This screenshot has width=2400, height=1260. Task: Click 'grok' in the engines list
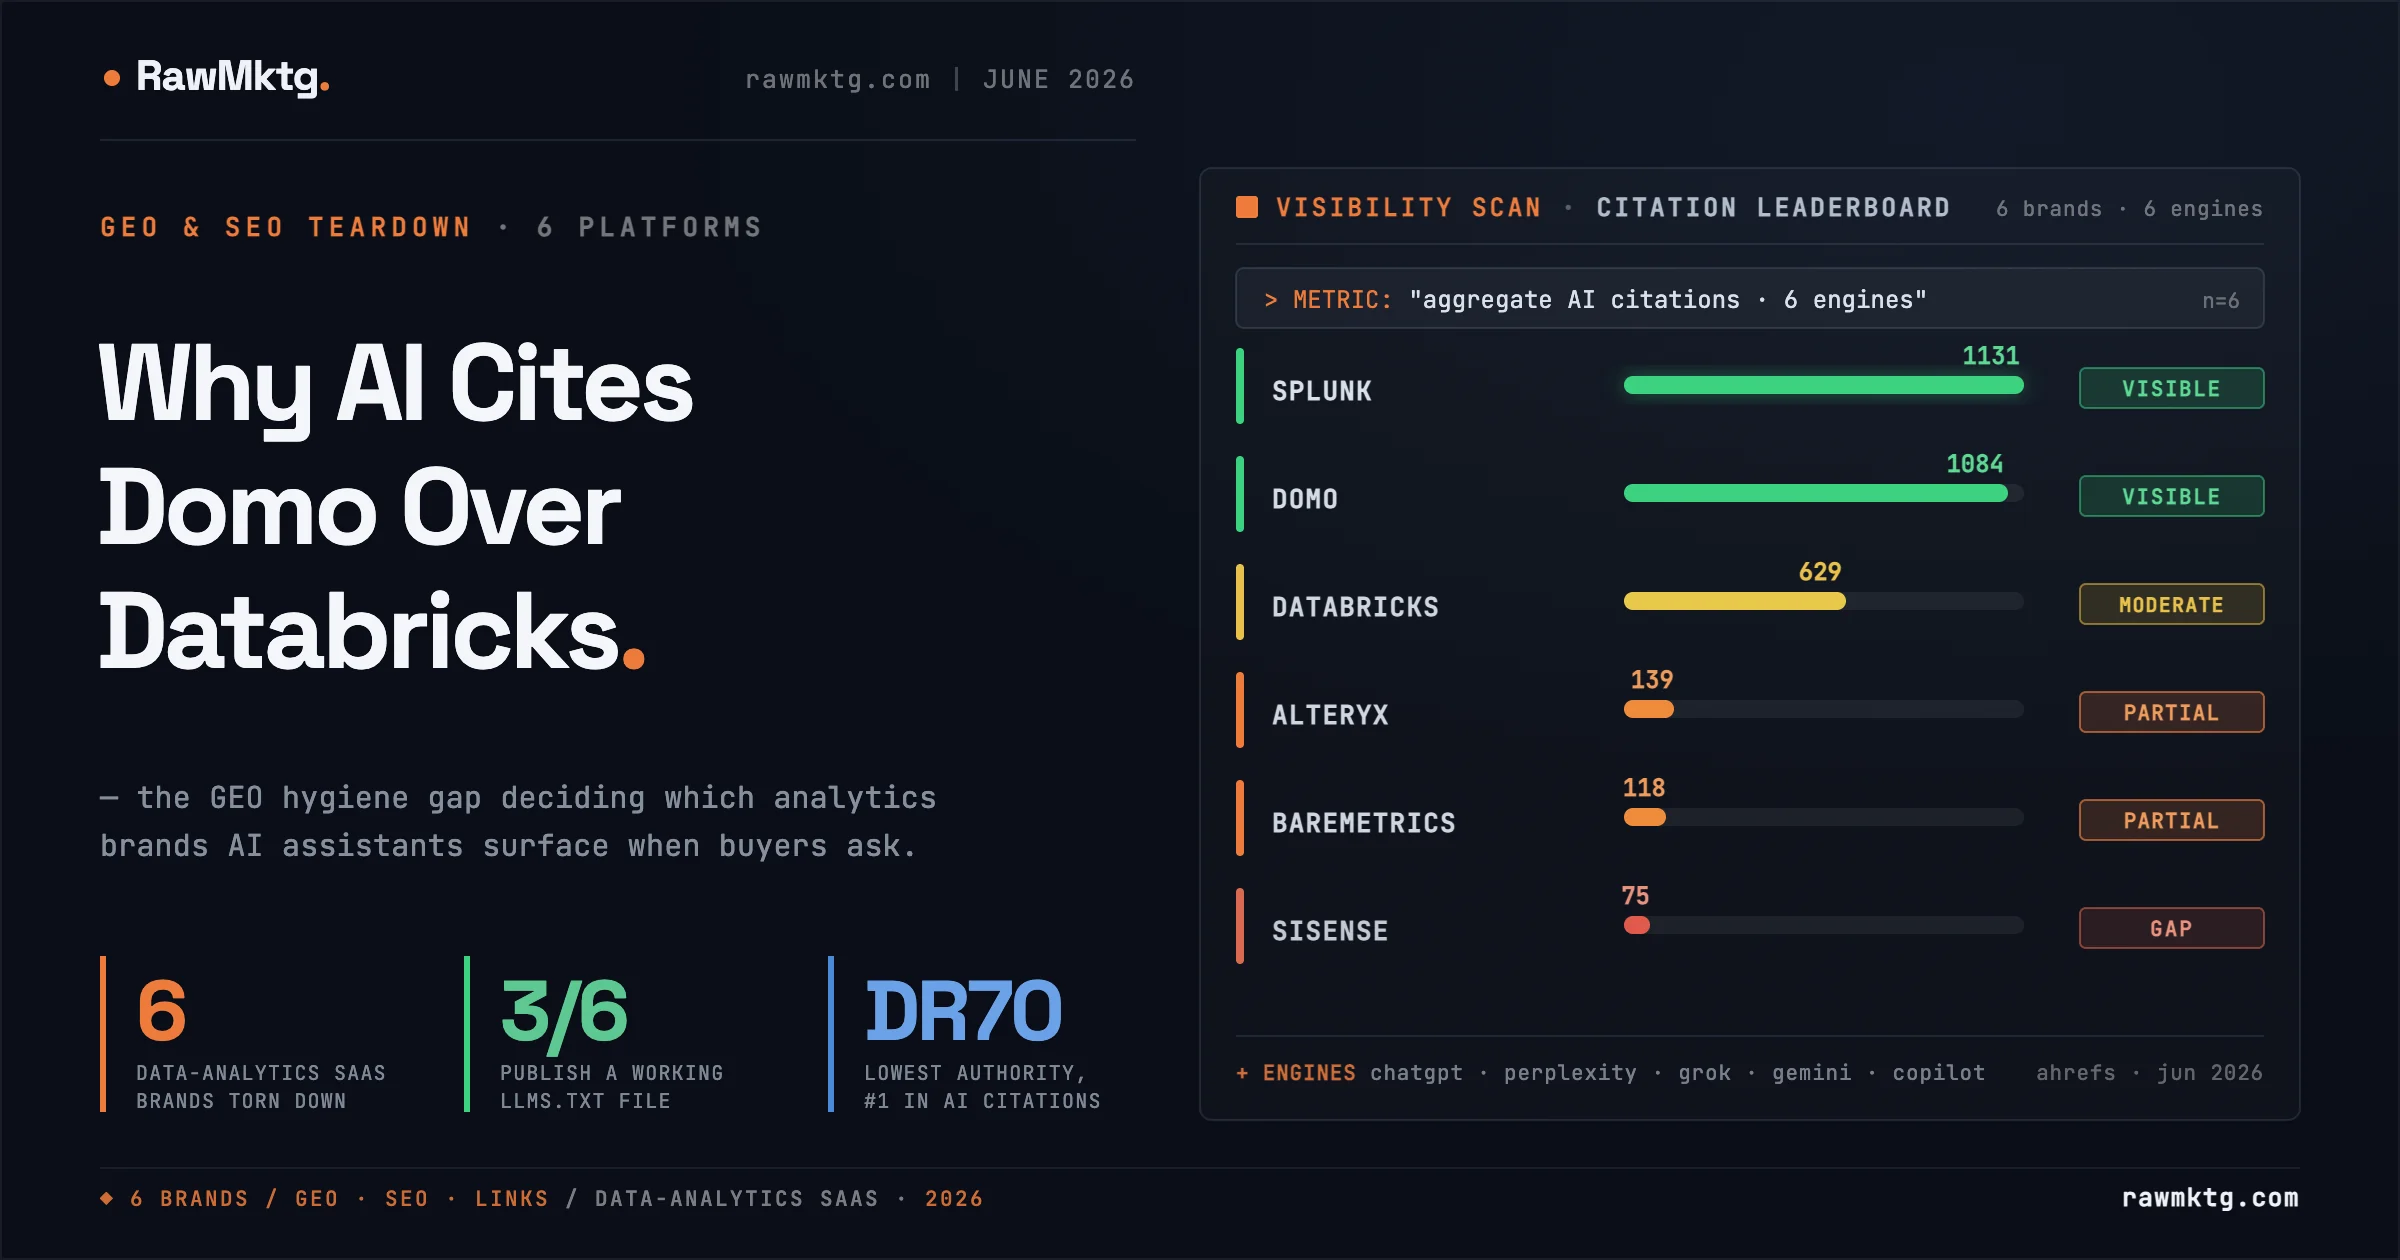pyautogui.click(x=1704, y=1072)
